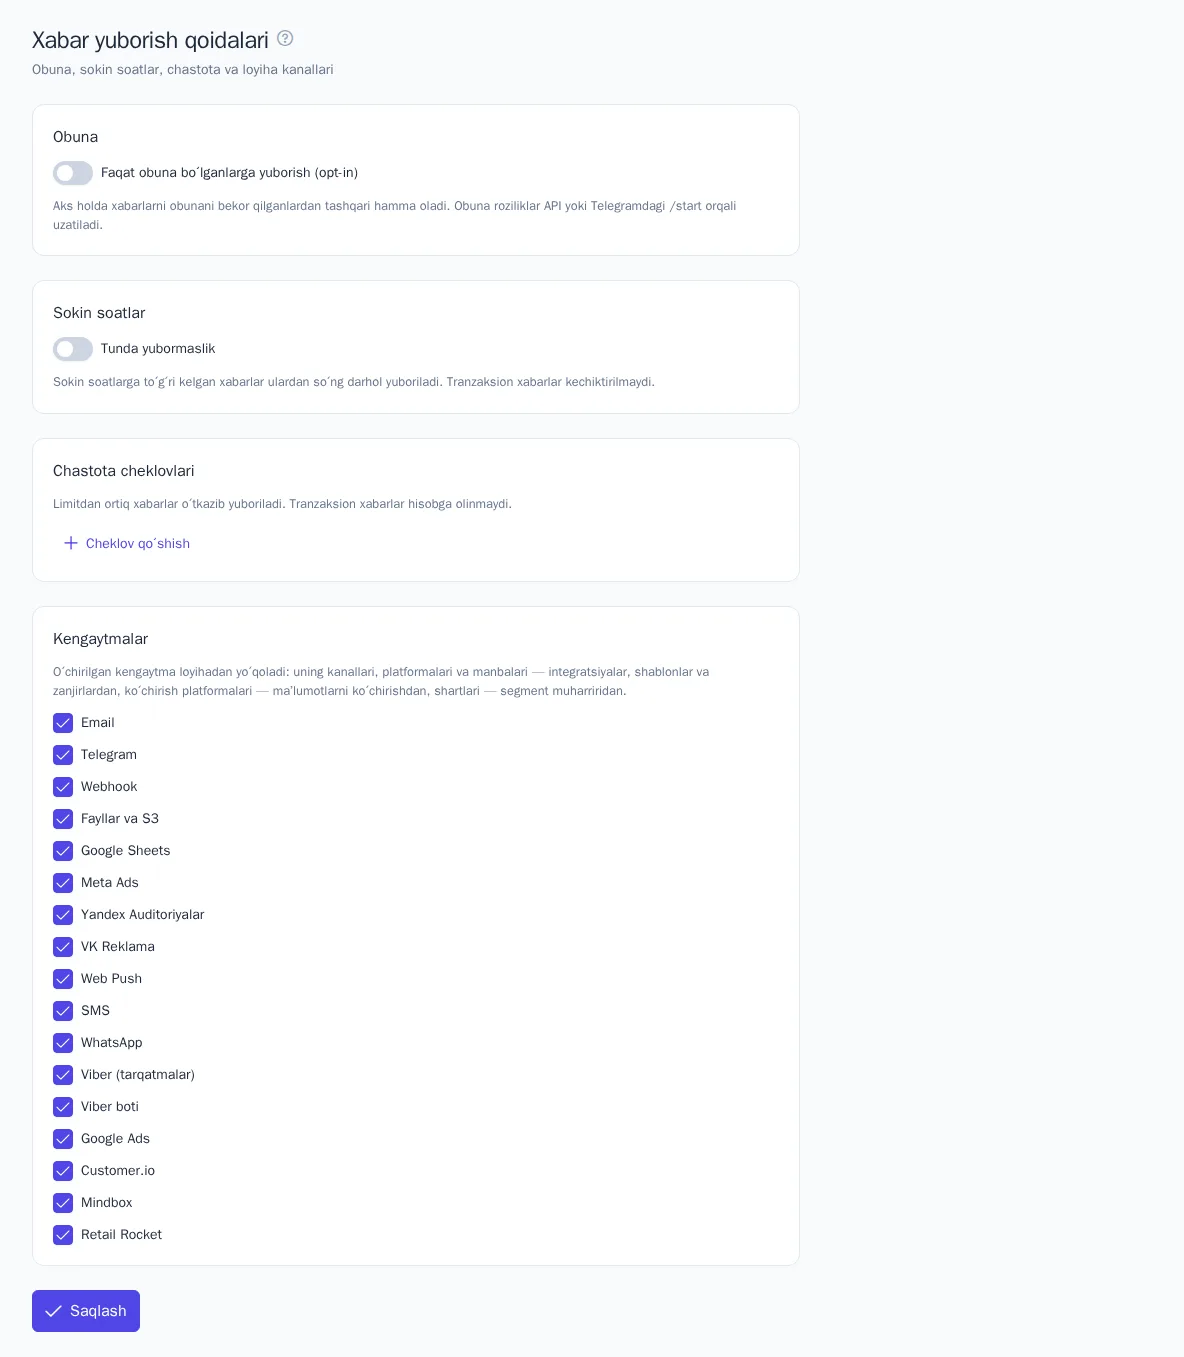Toggle the Fayllar va S3 checkbox
The width and height of the screenshot is (1184, 1357).
click(63, 819)
